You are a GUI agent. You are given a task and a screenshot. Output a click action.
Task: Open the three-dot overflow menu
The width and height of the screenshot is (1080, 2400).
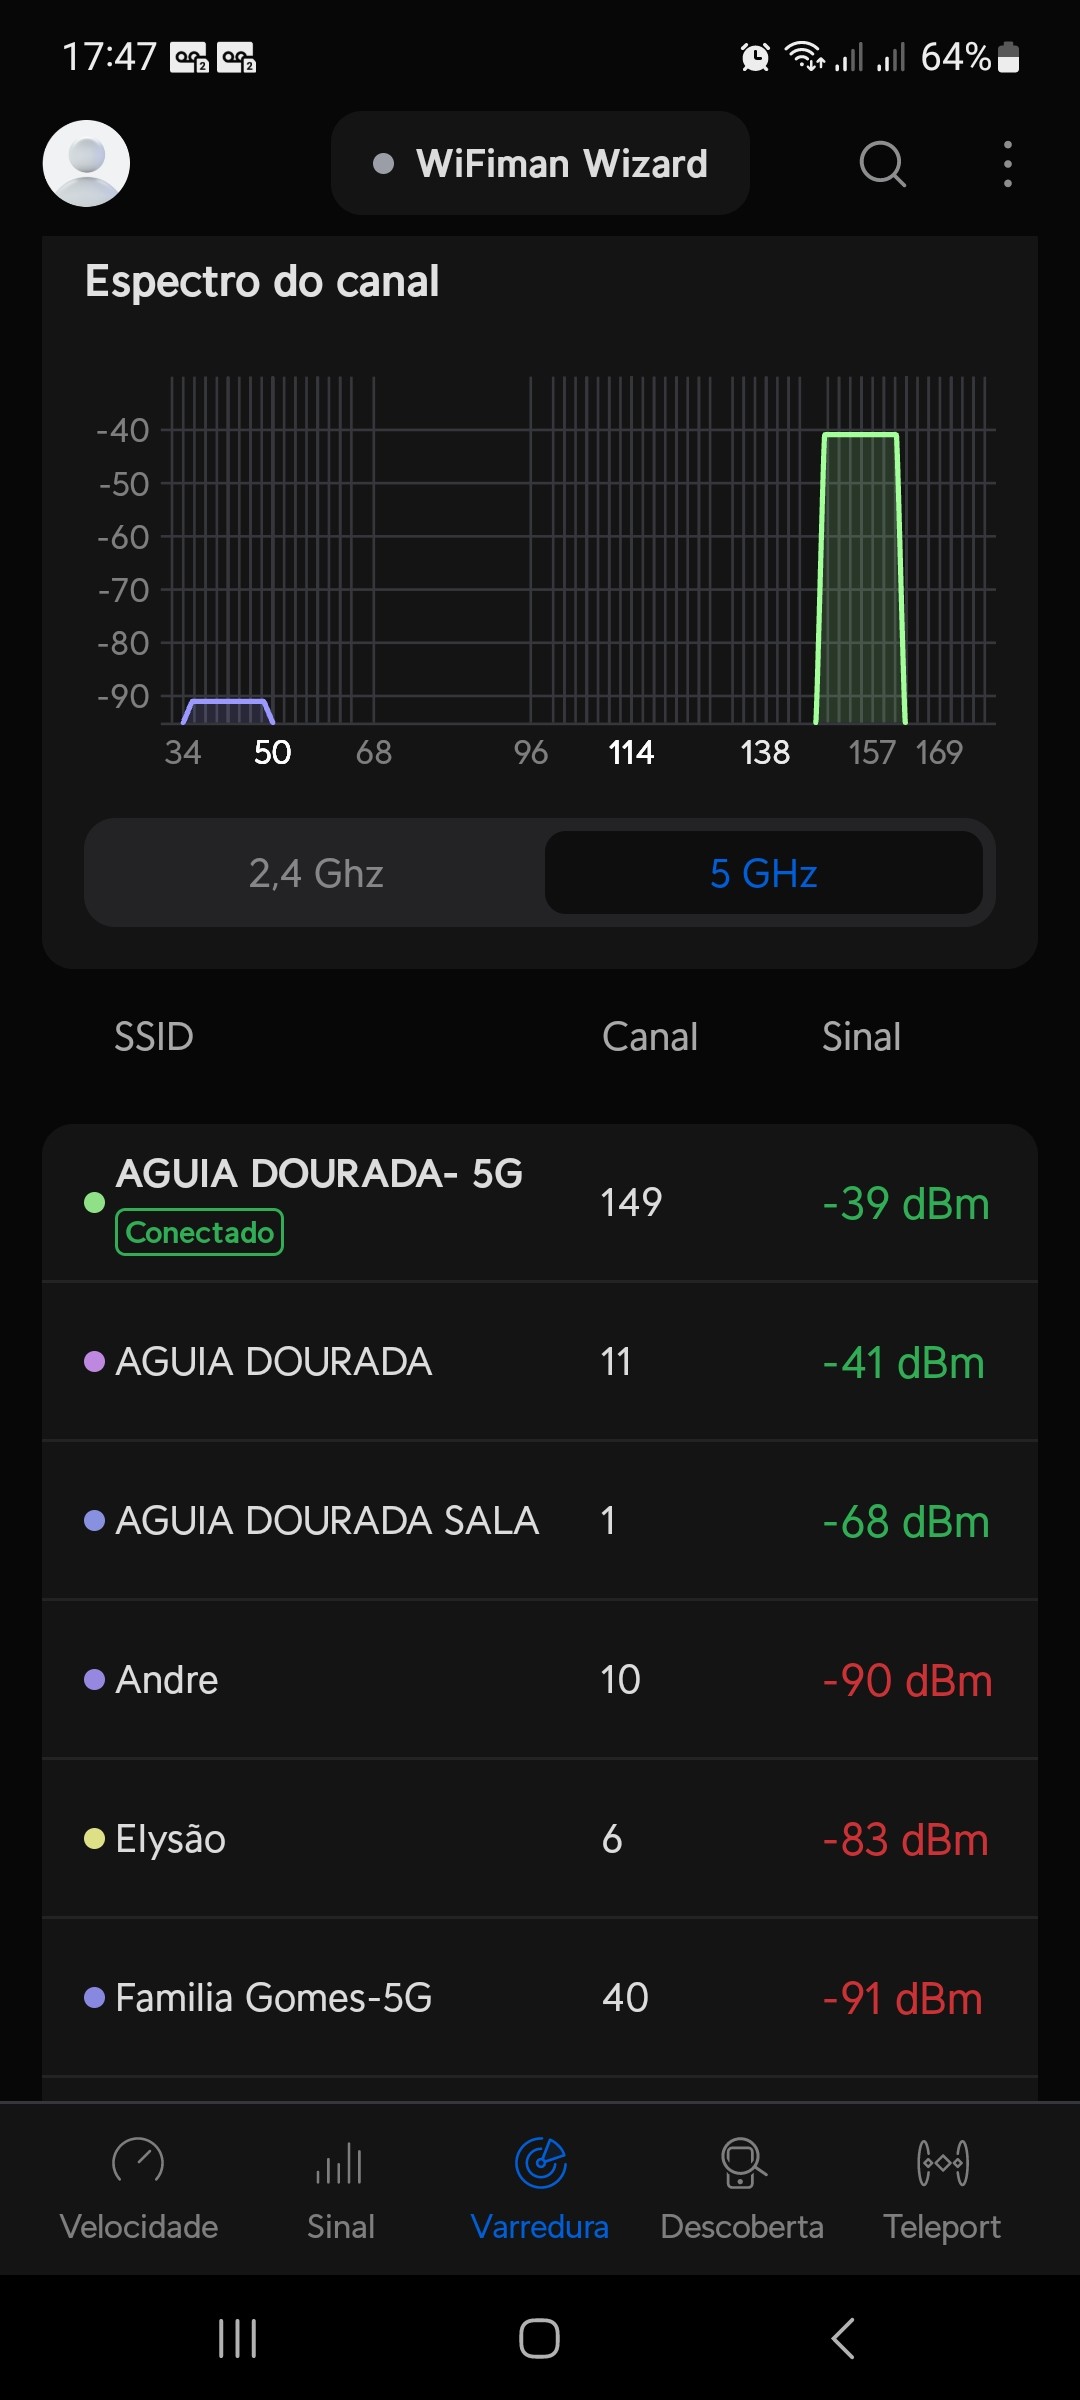pos(1007,163)
